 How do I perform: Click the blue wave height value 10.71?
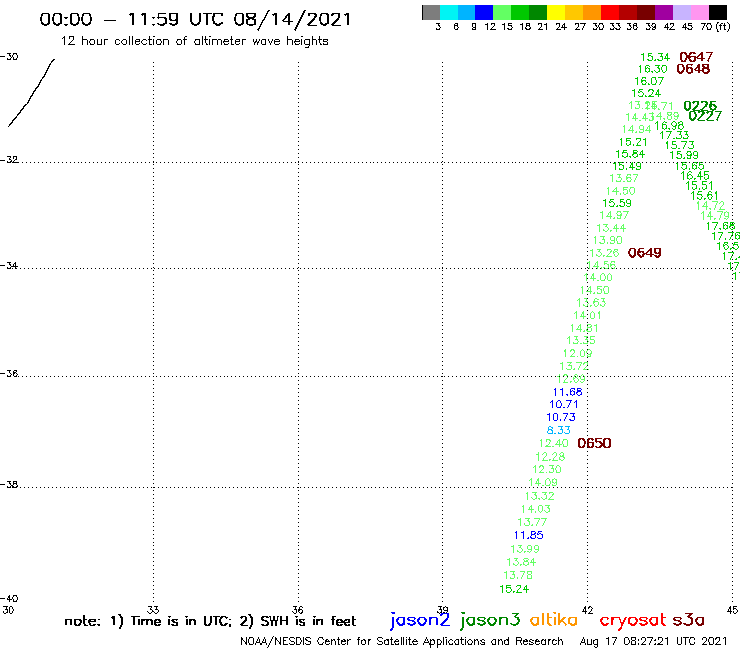pyautogui.click(x=563, y=405)
